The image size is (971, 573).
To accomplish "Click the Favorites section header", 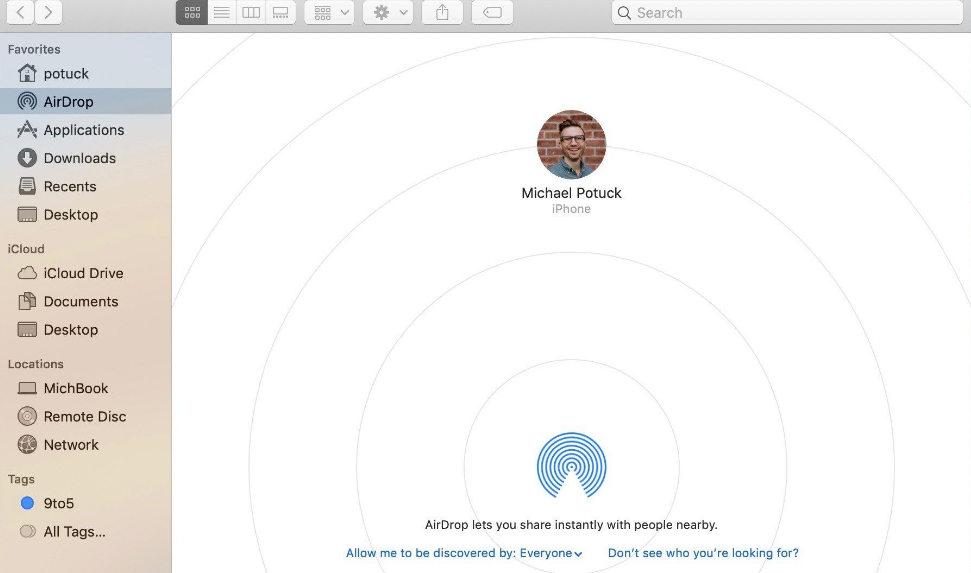I will pos(34,50).
